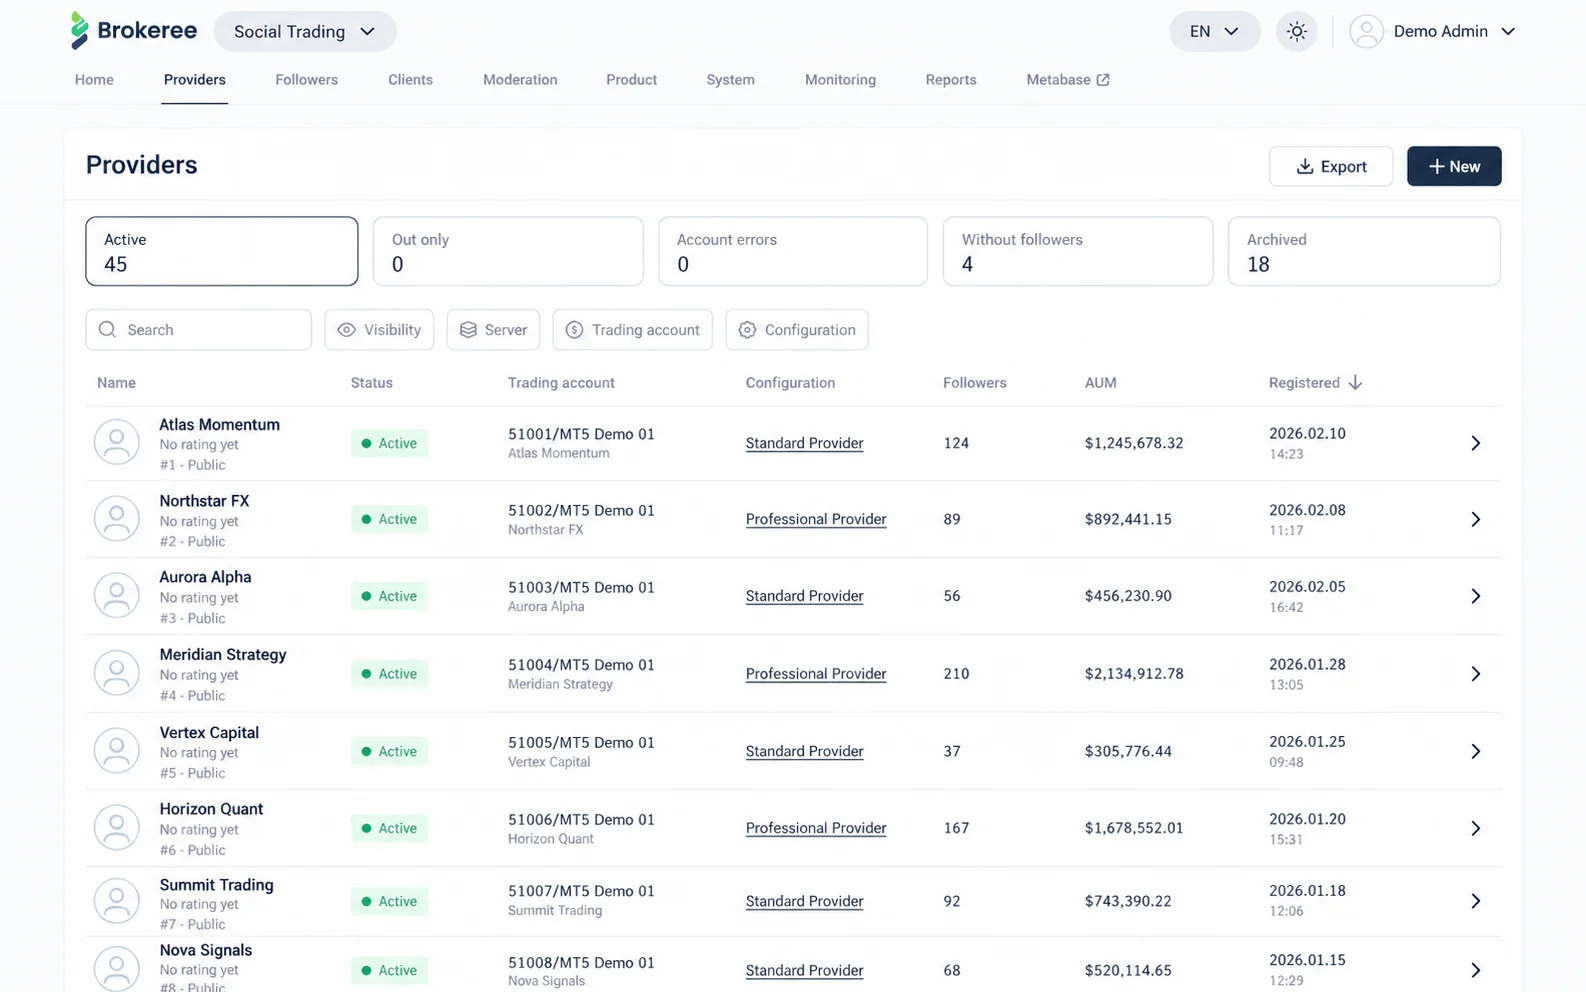
Task: Click the Brokeree logo icon
Action: 80,31
